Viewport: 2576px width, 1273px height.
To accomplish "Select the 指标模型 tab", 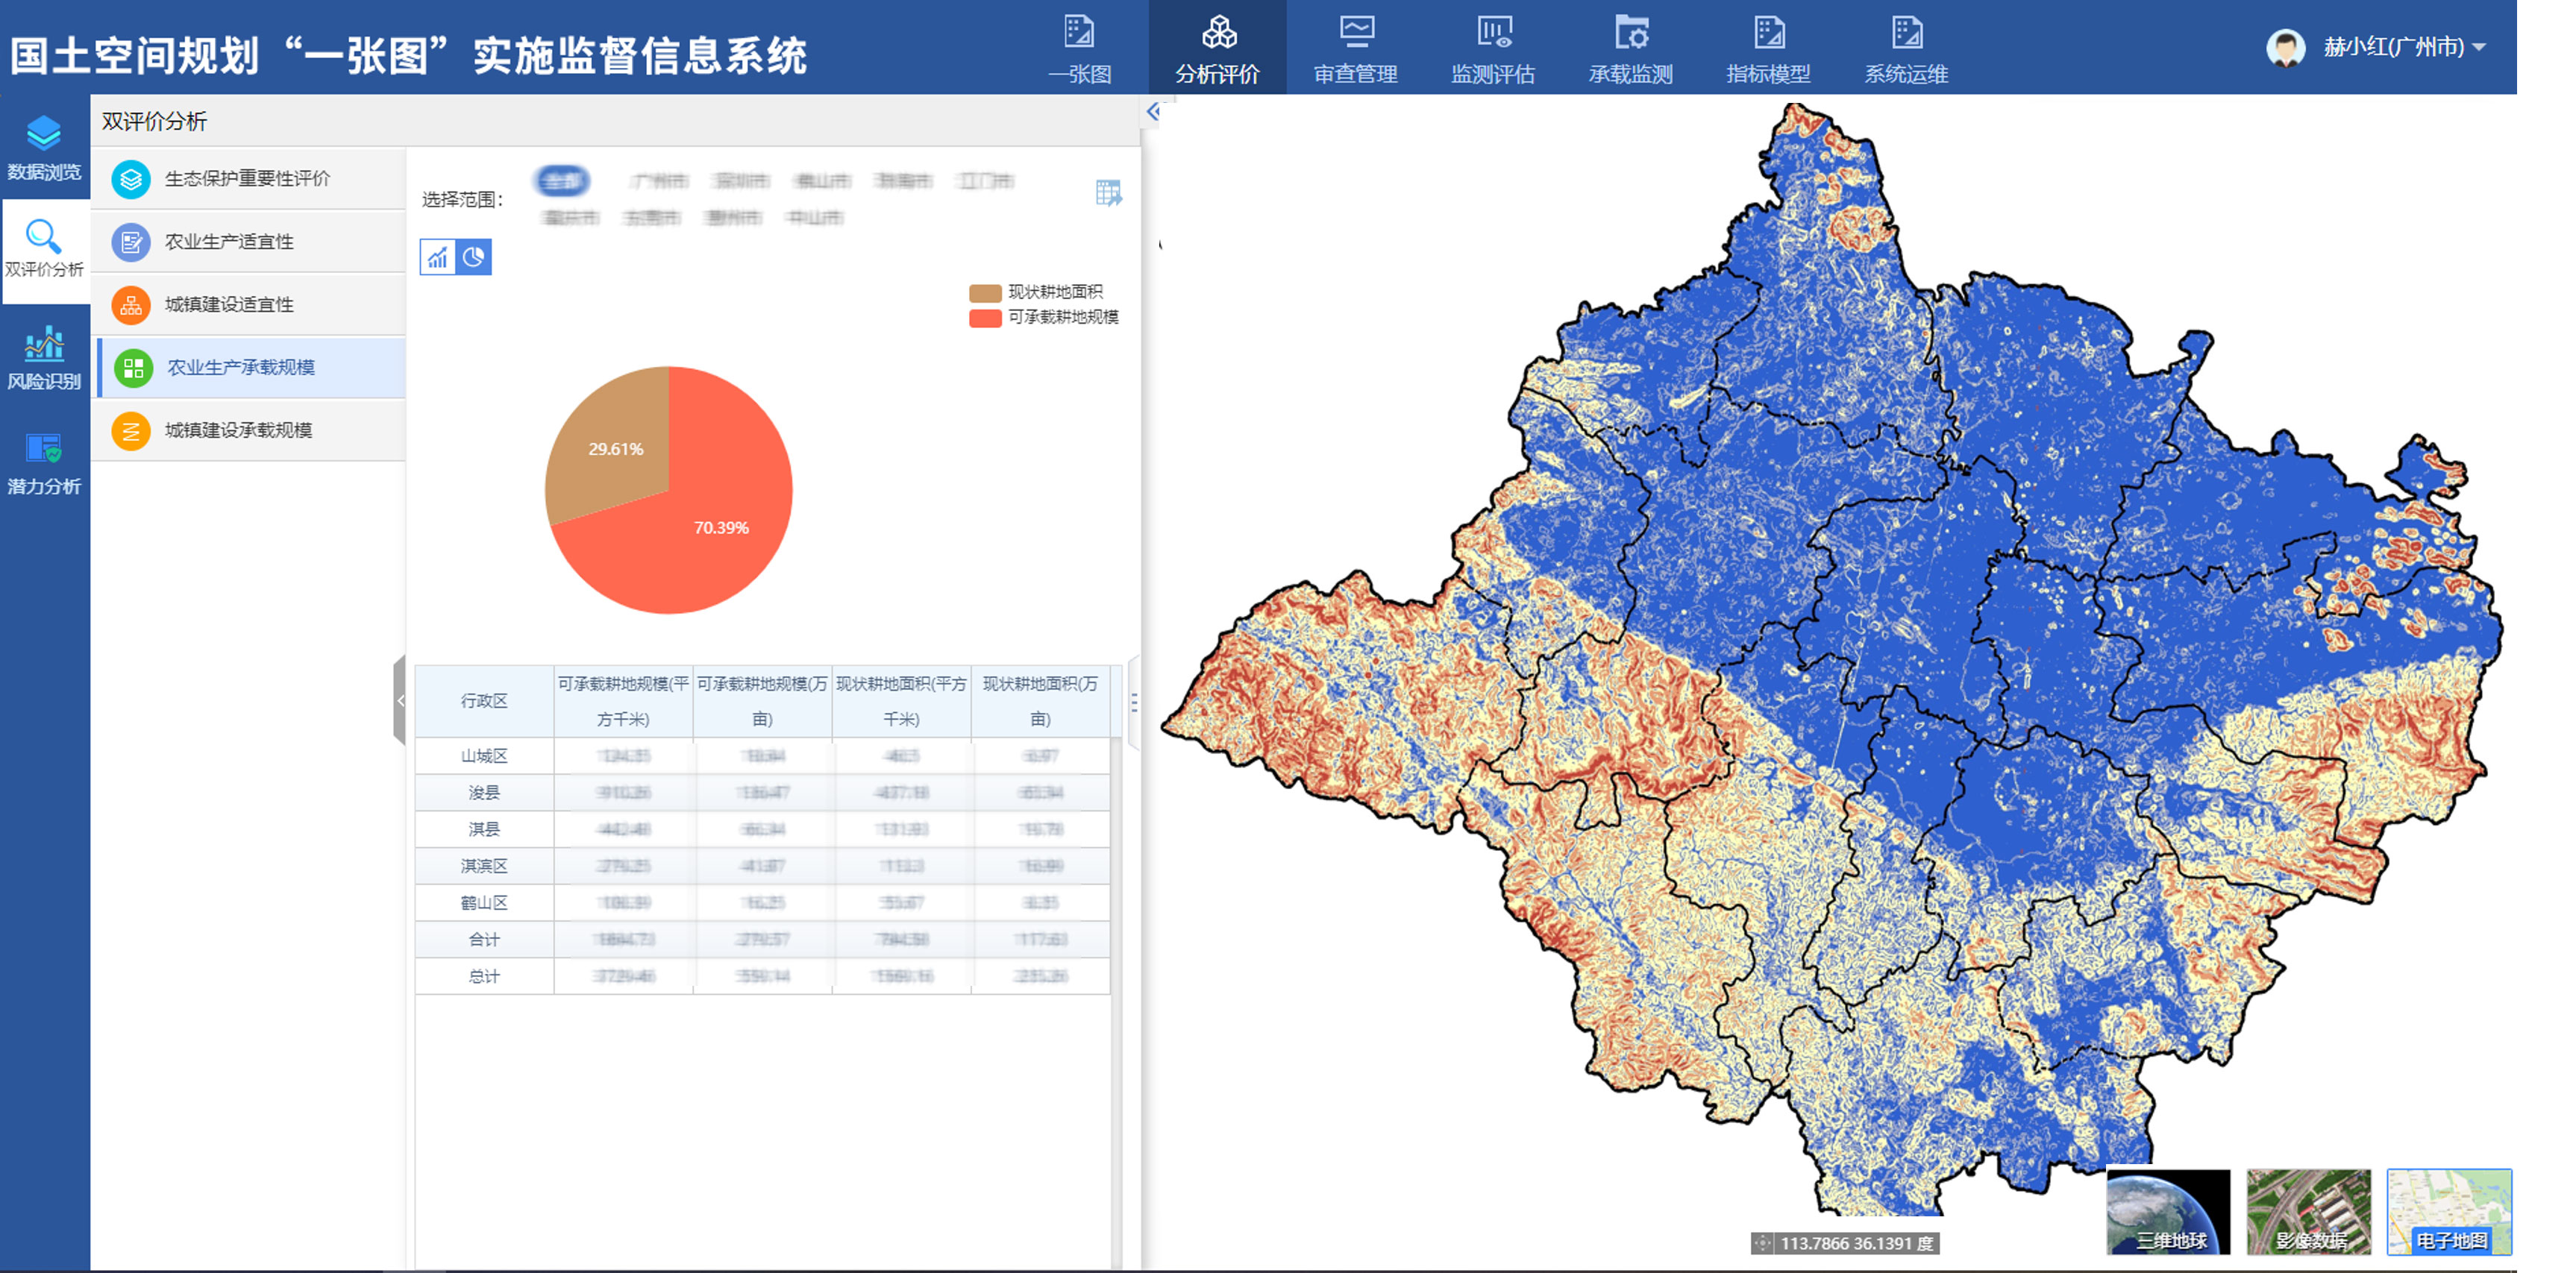I will (x=1768, y=49).
